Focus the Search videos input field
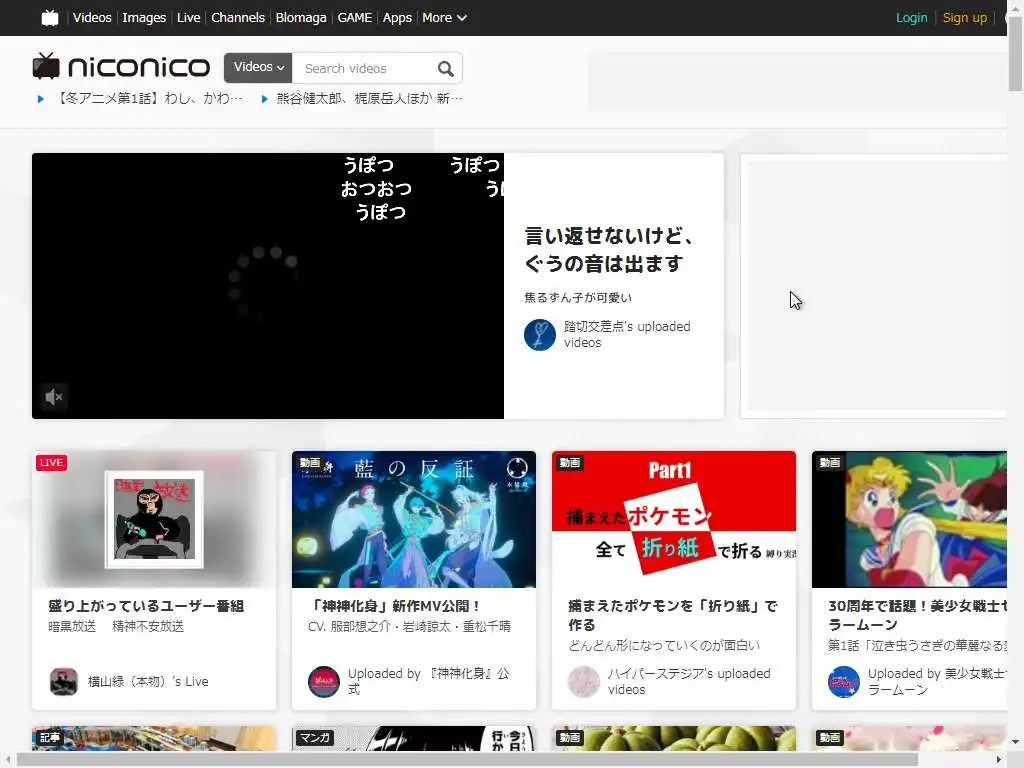1024x768 pixels. pyautogui.click(x=363, y=69)
